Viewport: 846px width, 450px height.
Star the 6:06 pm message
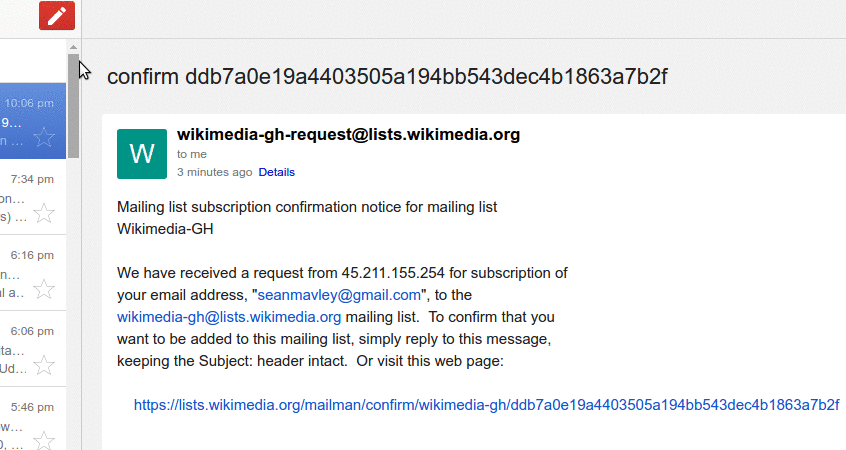[x=44, y=364]
